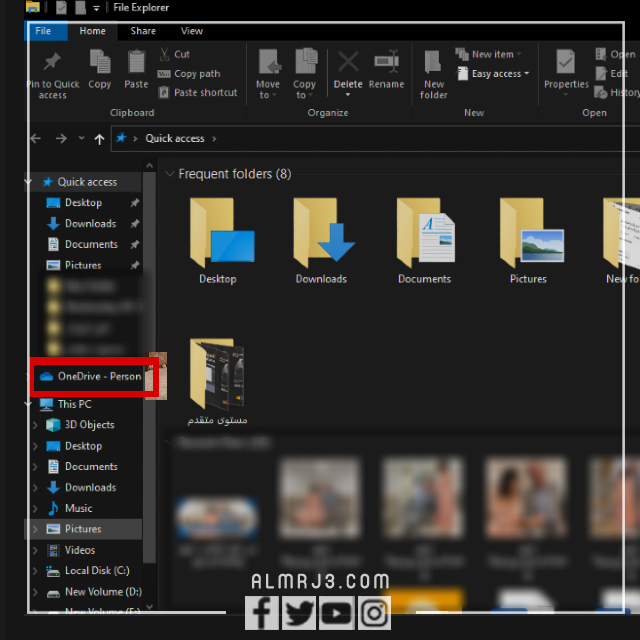Open the Quick Access Toolbar customize dropdown
This screenshot has height=640, width=640.
pyautogui.click(x=96, y=8)
